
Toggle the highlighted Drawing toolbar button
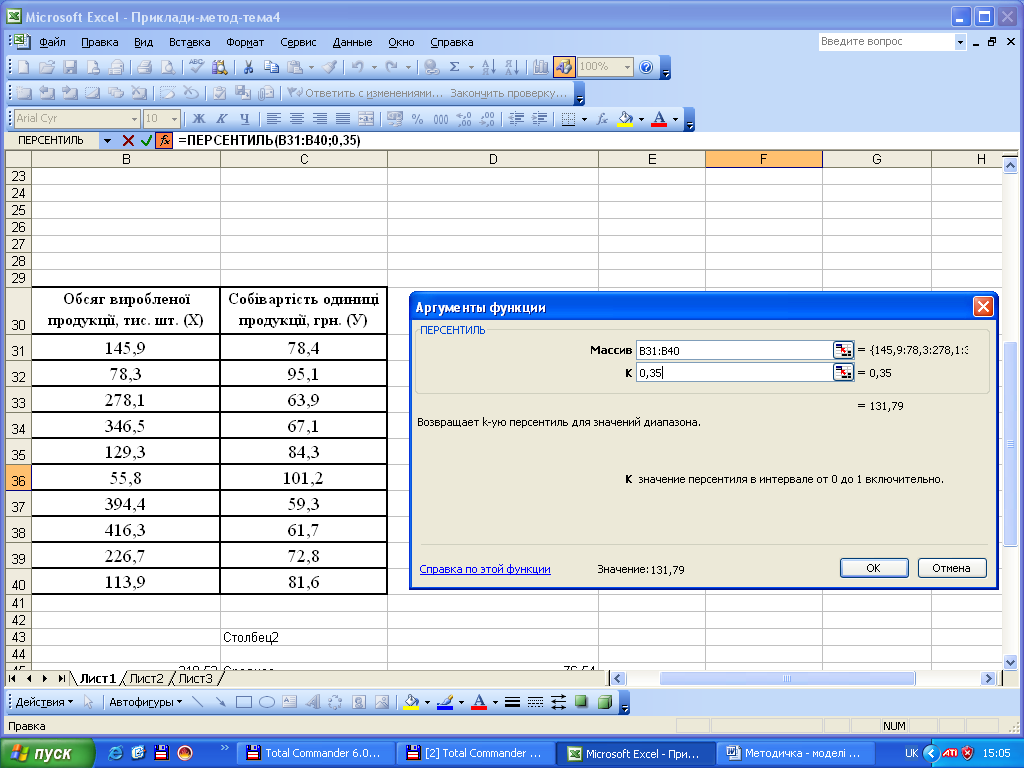point(564,67)
